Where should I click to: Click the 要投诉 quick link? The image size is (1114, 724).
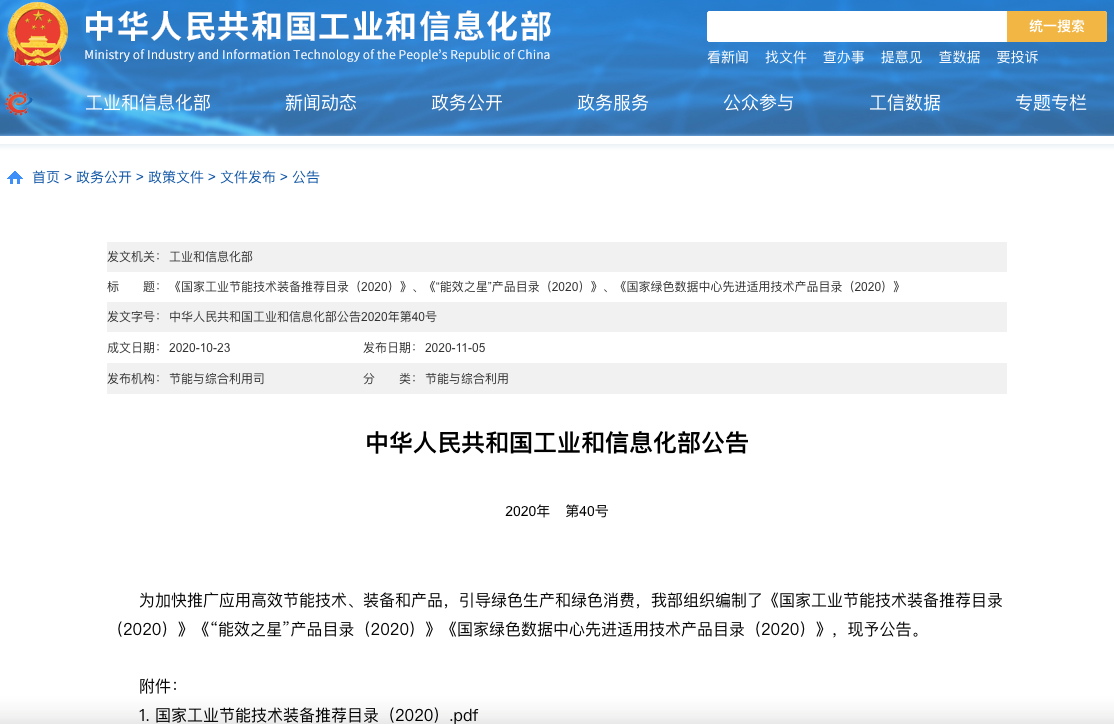pyautogui.click(x=1017, y=57)
